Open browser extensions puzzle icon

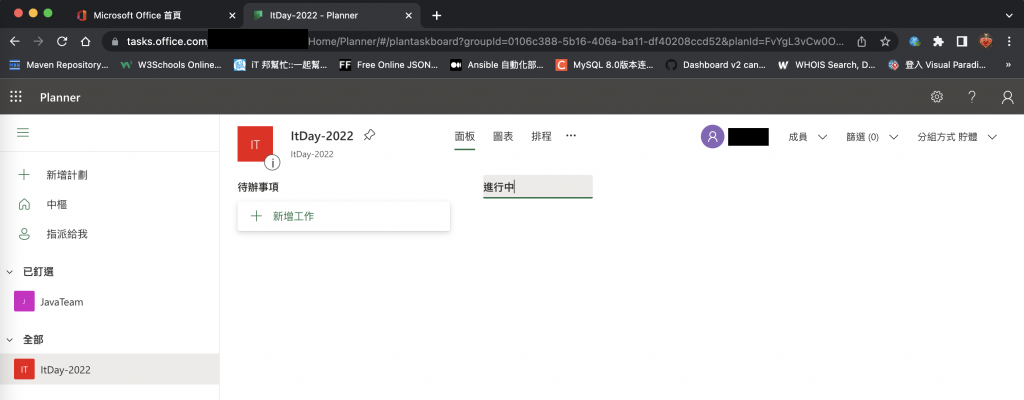click(938, 41)
